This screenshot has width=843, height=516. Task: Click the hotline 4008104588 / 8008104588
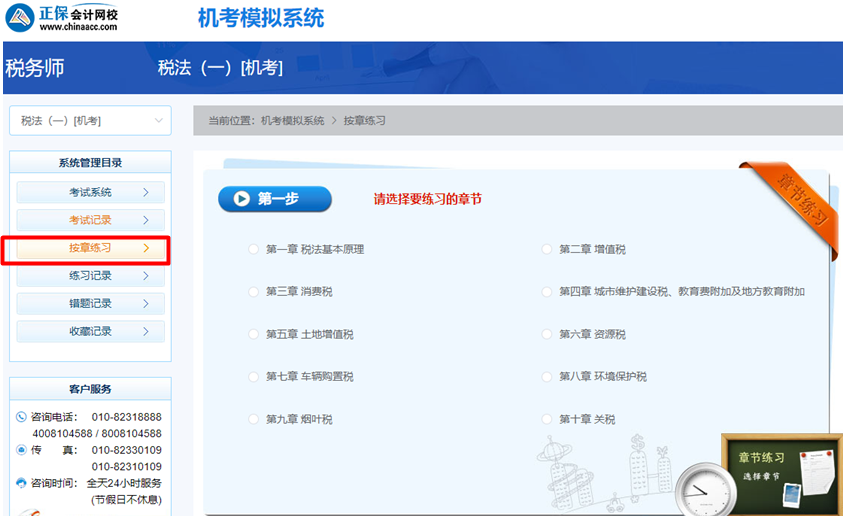pos(97,433)
